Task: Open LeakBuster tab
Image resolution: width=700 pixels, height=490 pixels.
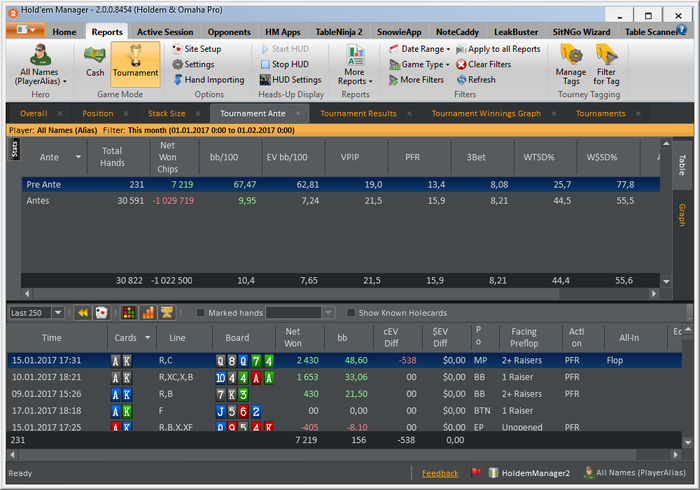Action: click(516, 32)
